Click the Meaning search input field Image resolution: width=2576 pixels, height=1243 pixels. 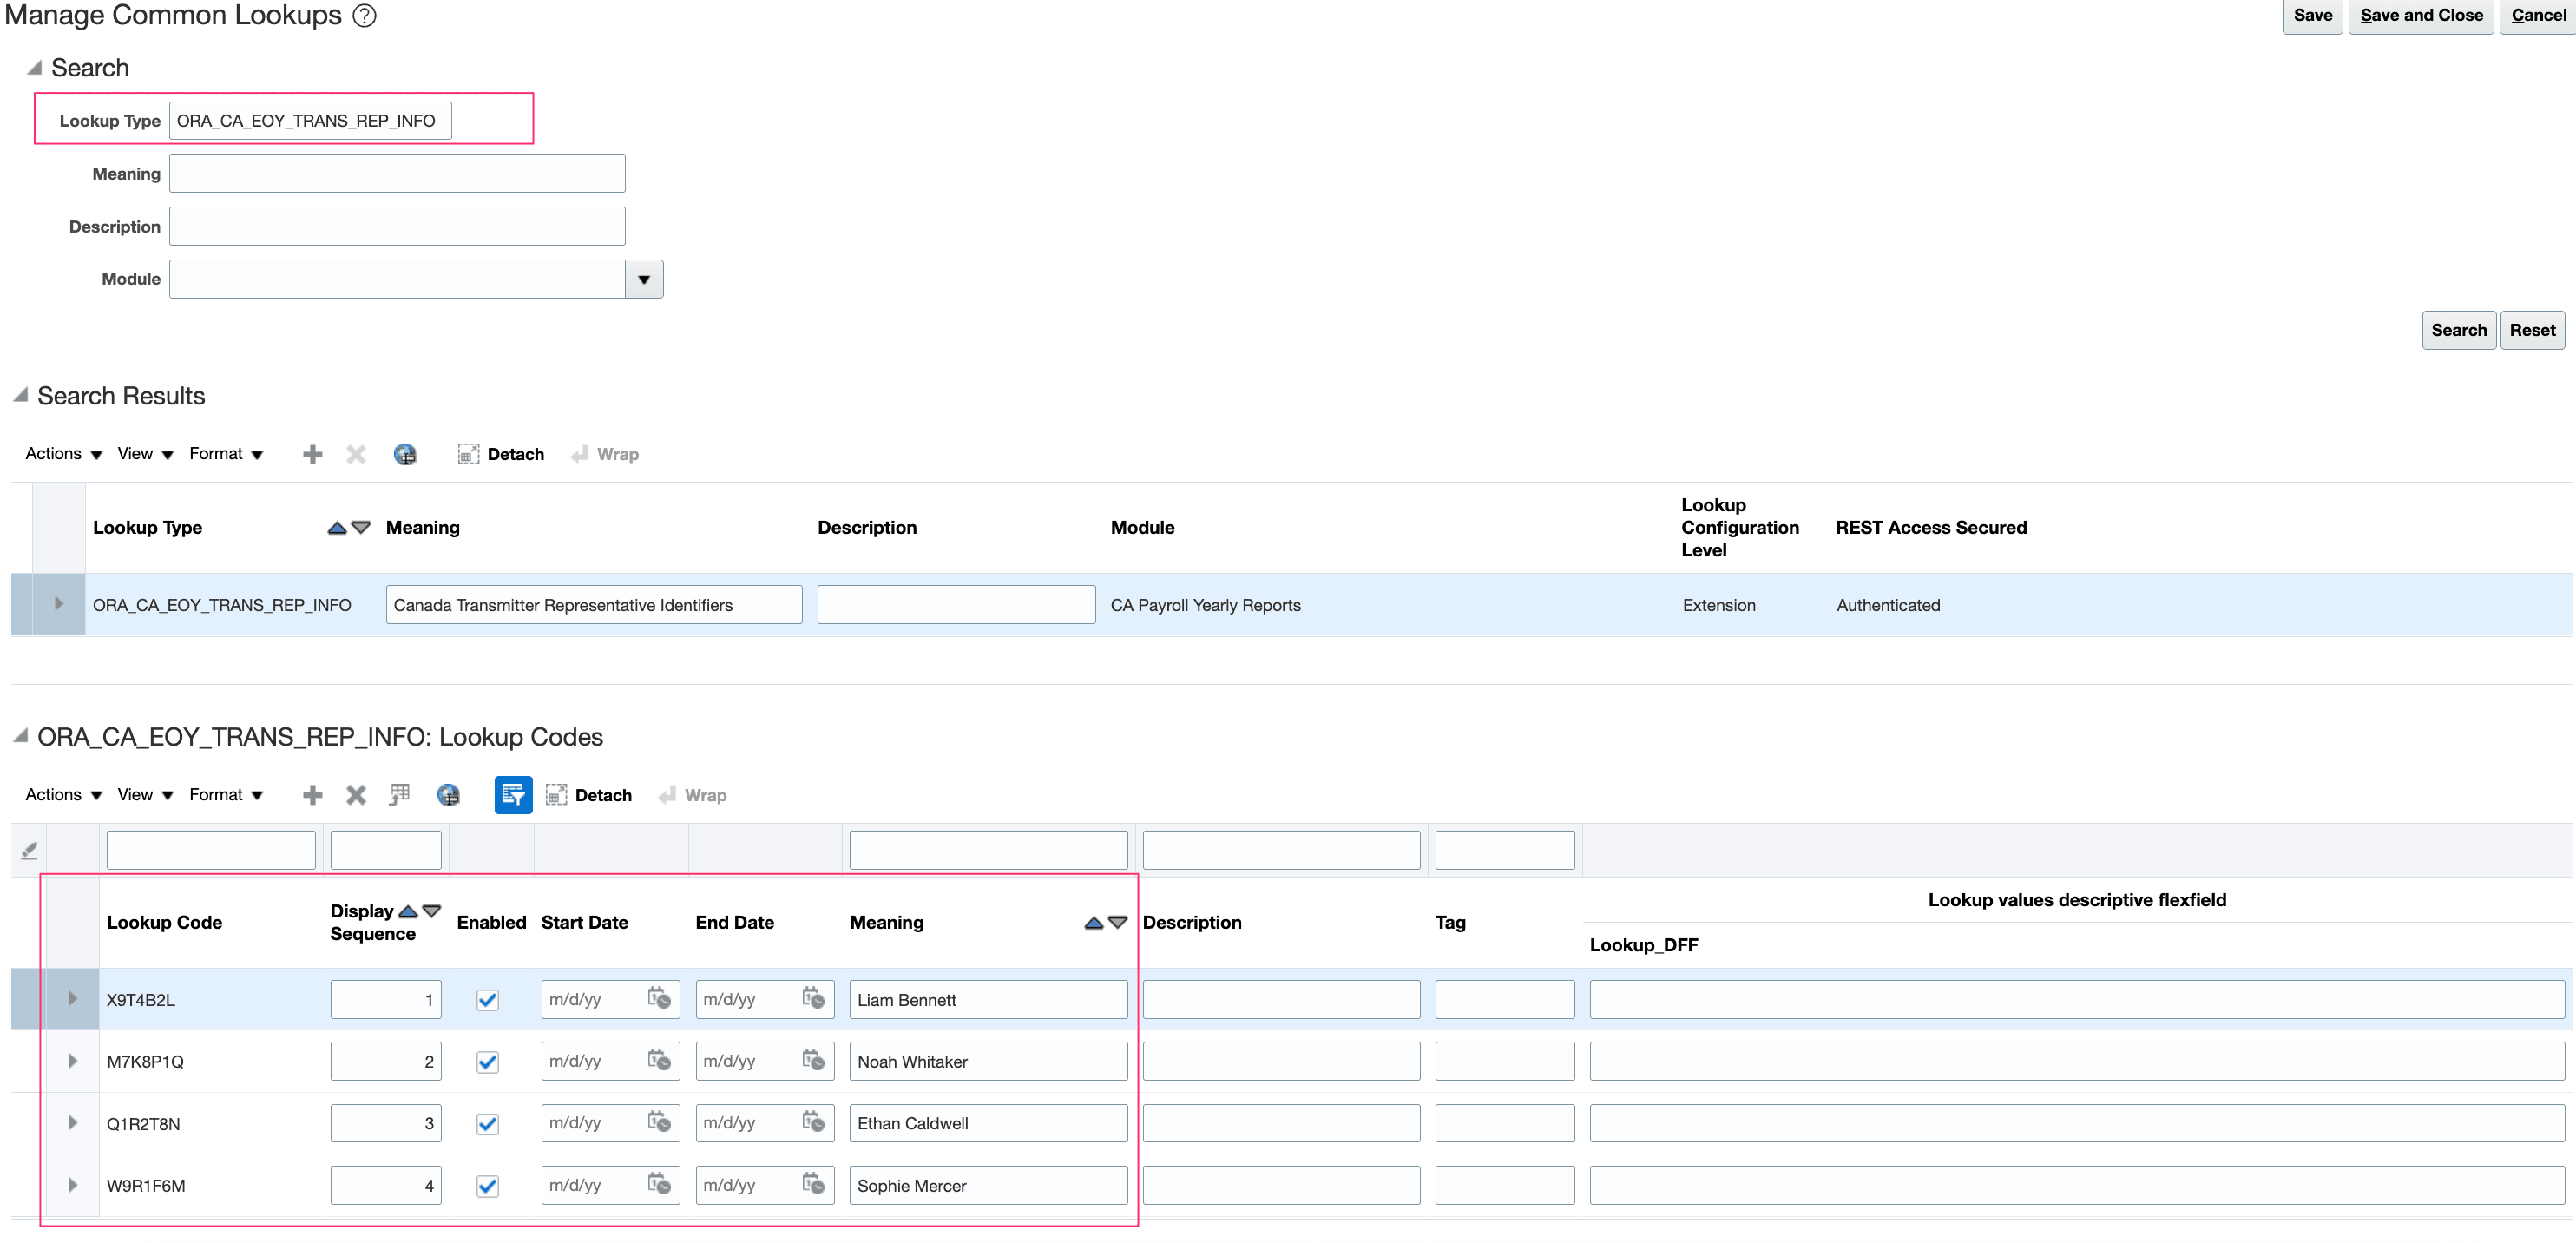397,173
